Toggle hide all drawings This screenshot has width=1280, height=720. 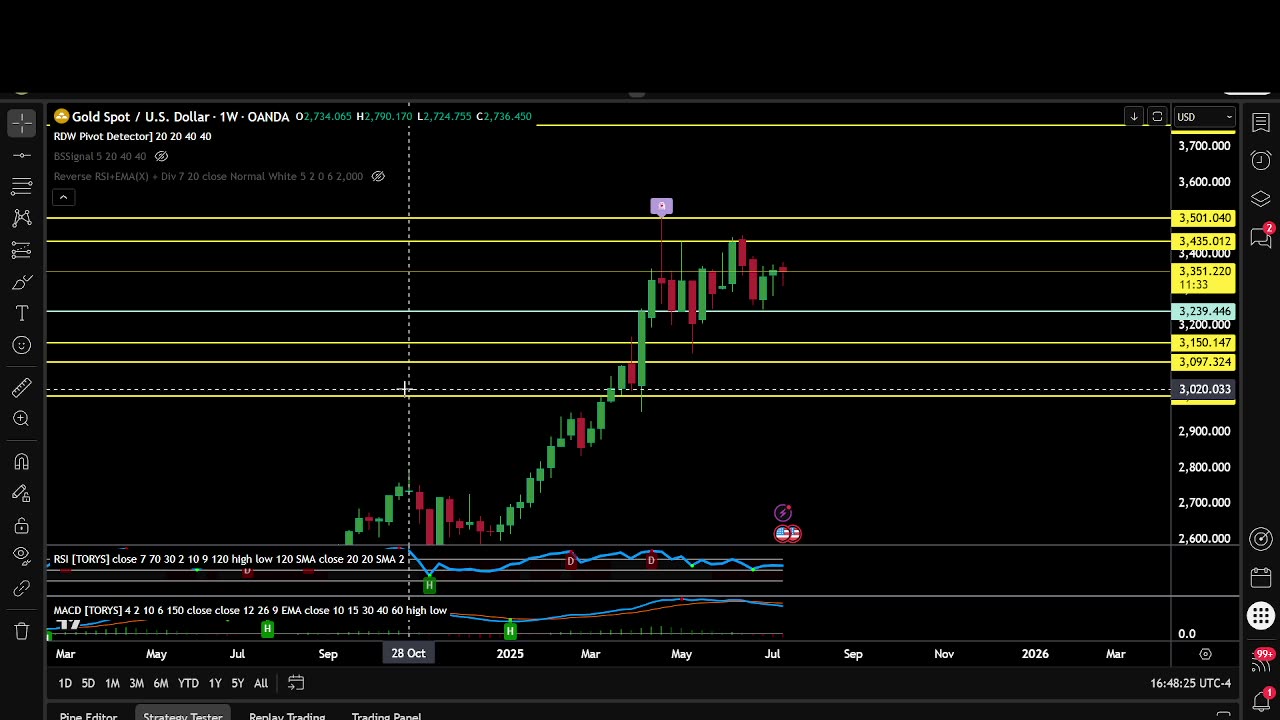pyautogui.click(x=21, y=556)
